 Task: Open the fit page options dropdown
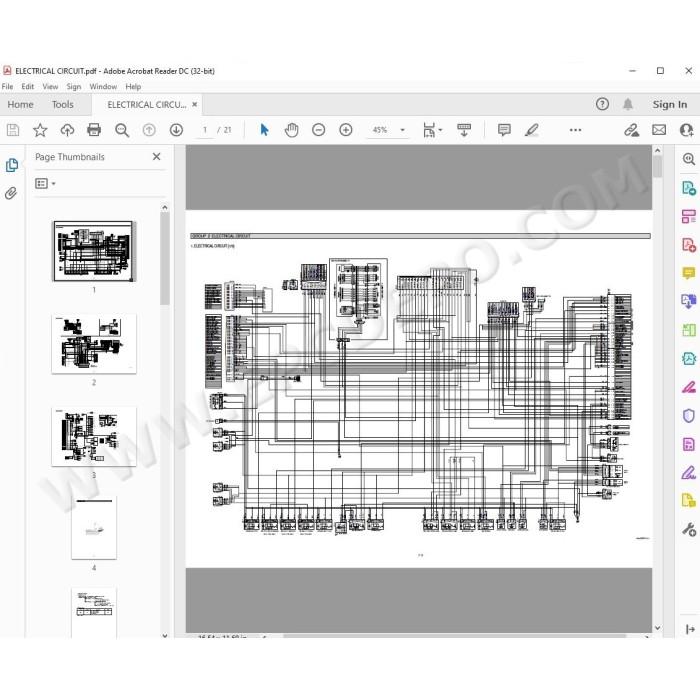pos(432,130)
